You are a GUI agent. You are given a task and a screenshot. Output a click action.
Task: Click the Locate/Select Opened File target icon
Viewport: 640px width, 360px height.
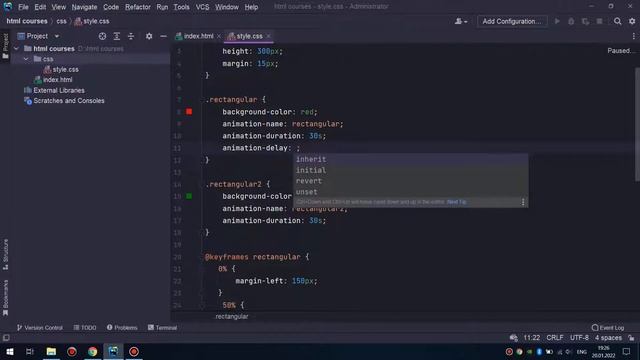pyautogui.click(x=102, y=36)
